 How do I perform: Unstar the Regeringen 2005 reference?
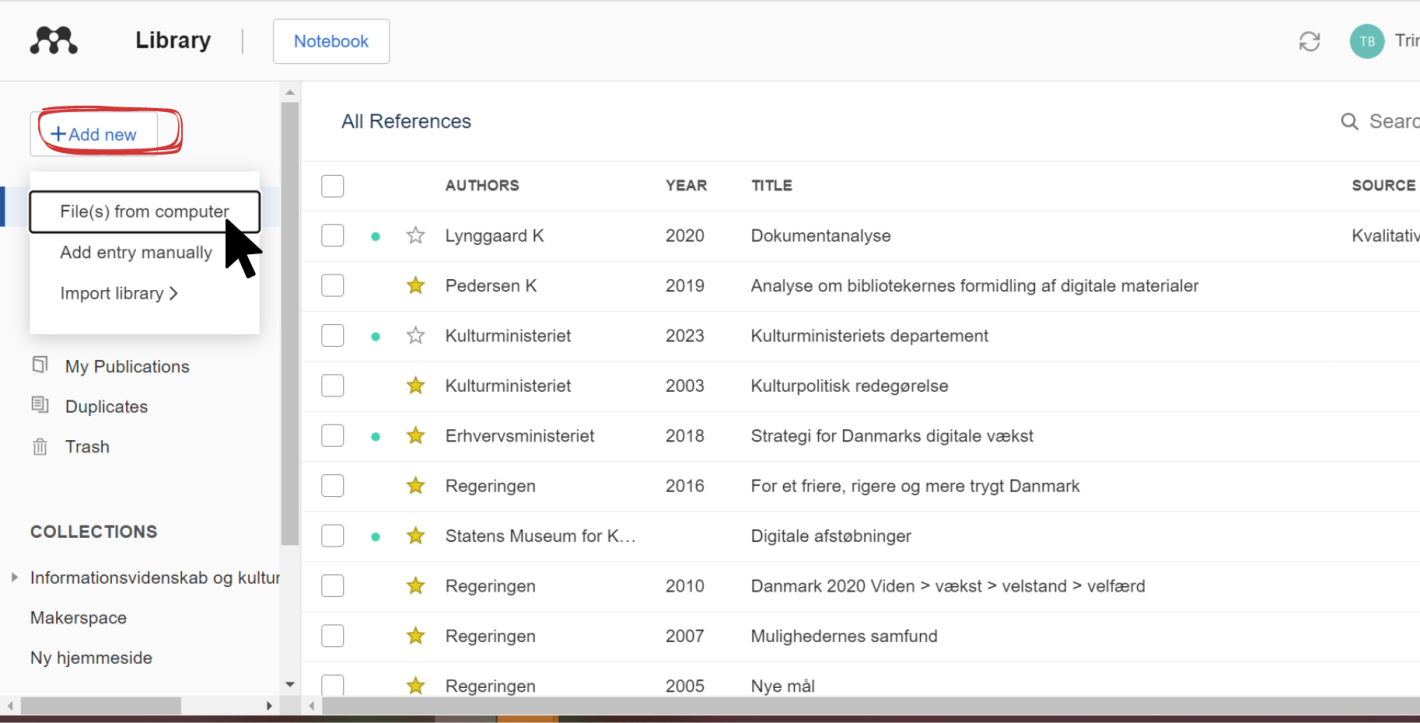pos(416,686)
